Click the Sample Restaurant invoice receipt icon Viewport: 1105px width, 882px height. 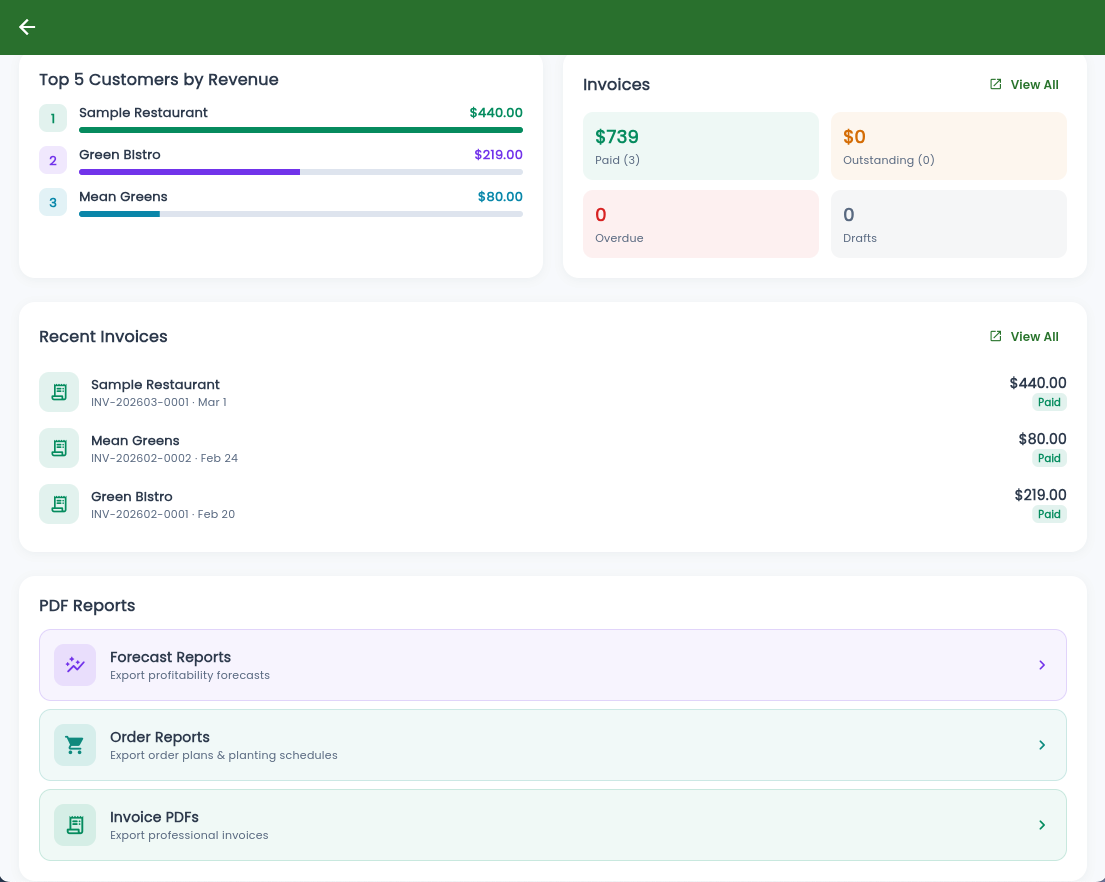[59, 392]
